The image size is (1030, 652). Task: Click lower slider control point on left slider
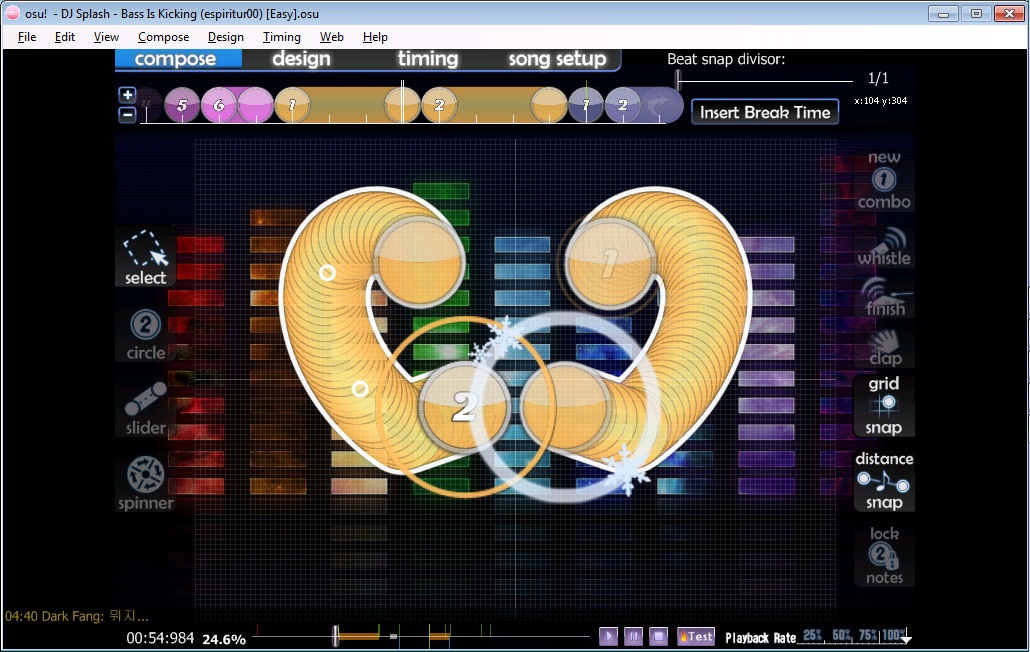[359, 389]
